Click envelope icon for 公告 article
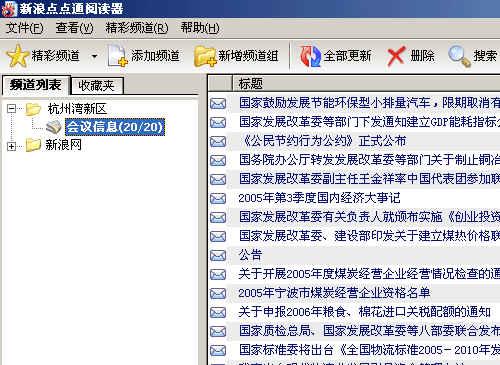 (x=218, y=256)
